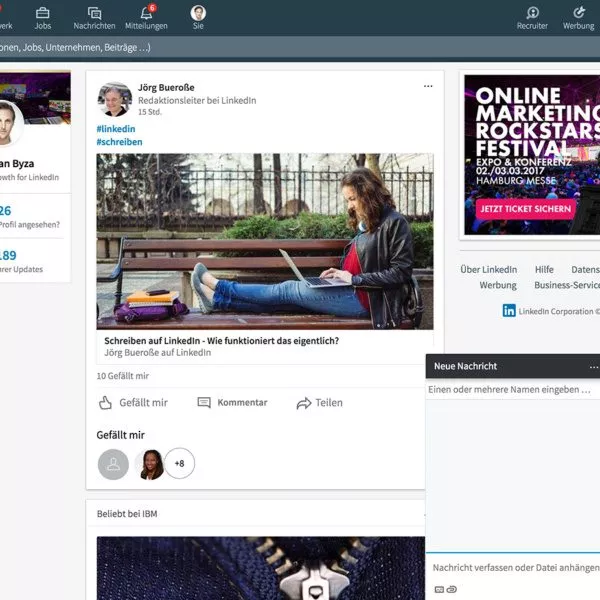Click the Teilen share arrow icon

304,403
